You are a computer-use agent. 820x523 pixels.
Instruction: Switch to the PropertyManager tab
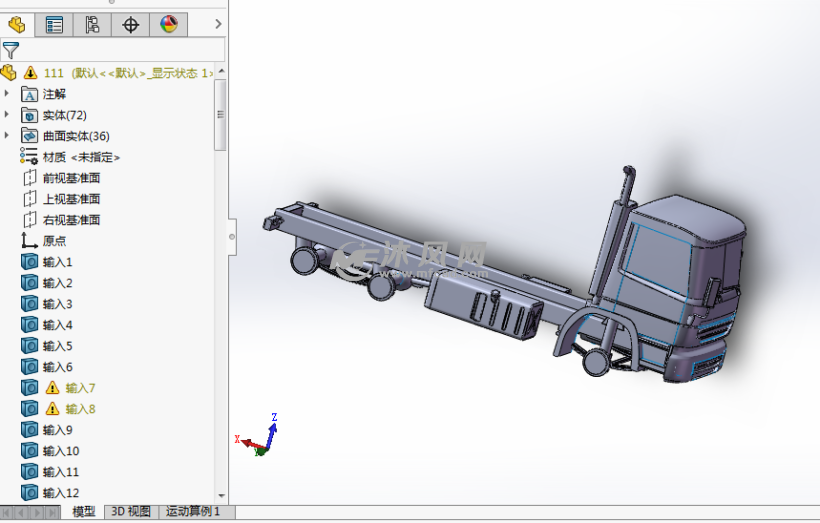point(54,25)
